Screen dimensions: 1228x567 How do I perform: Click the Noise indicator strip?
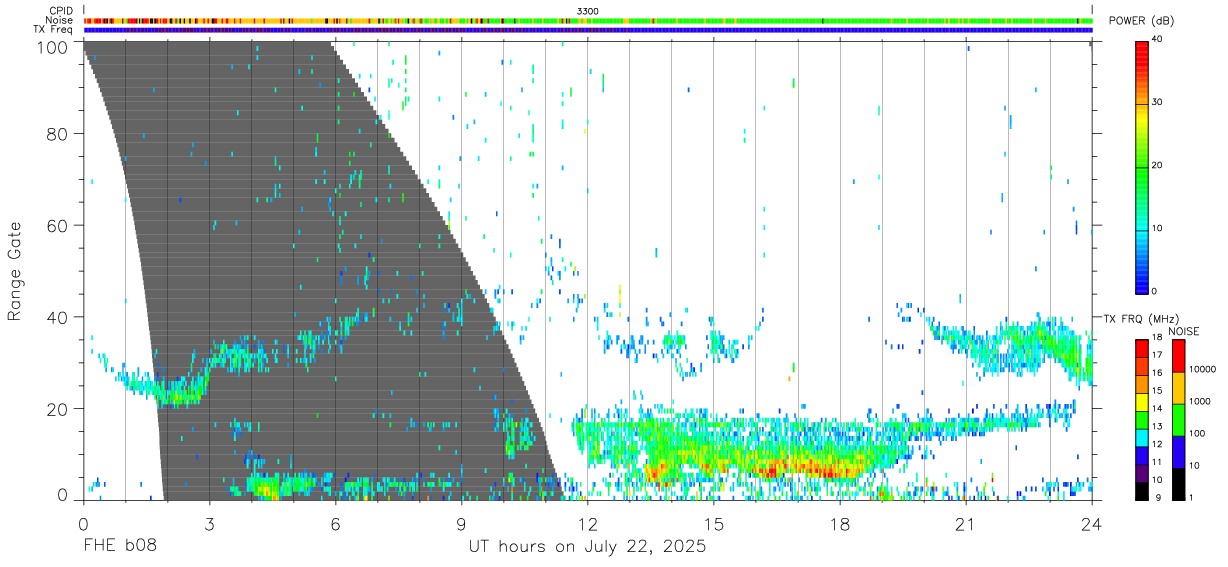pyautogui.click(x=588, y=20)
